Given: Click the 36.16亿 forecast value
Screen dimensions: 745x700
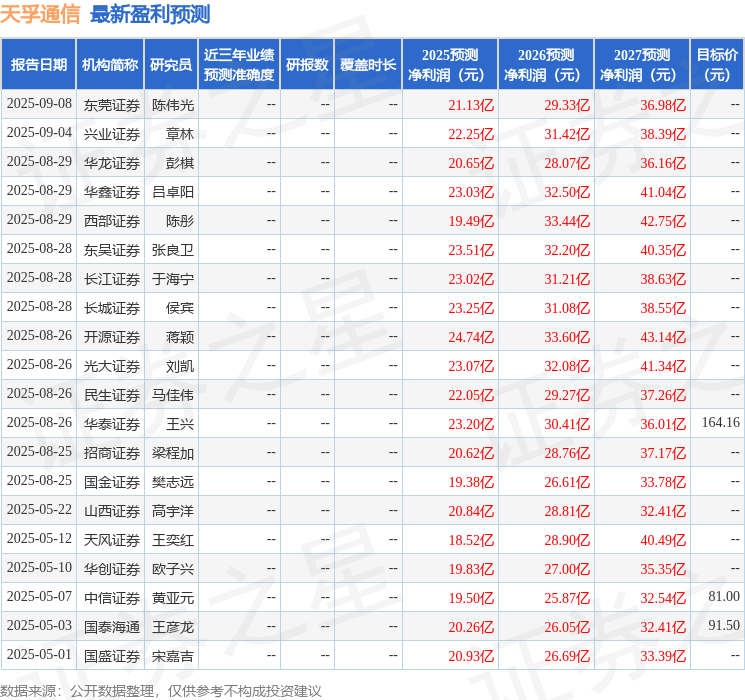Looking at the screenshot, I should [663, 163].
